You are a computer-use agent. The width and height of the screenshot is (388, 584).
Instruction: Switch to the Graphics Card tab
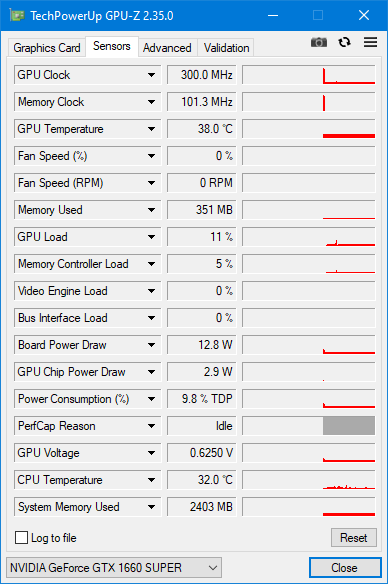47,48
